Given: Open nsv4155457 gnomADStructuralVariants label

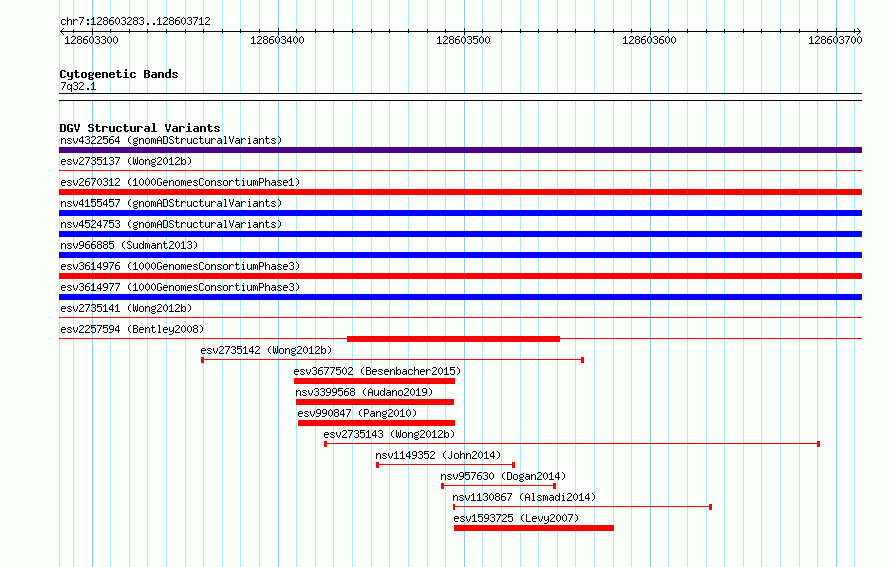Looking at the screenshot, I should click(171, 203).
